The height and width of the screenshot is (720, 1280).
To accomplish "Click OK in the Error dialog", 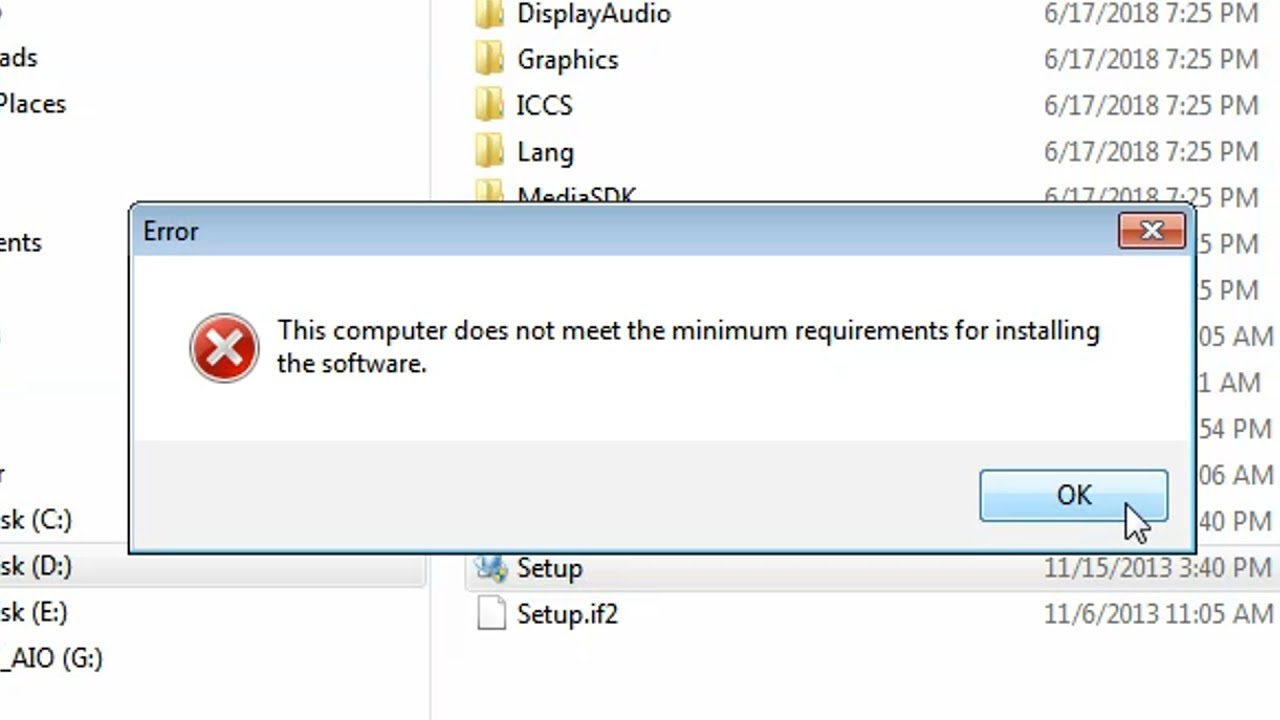I will 1073,495.
